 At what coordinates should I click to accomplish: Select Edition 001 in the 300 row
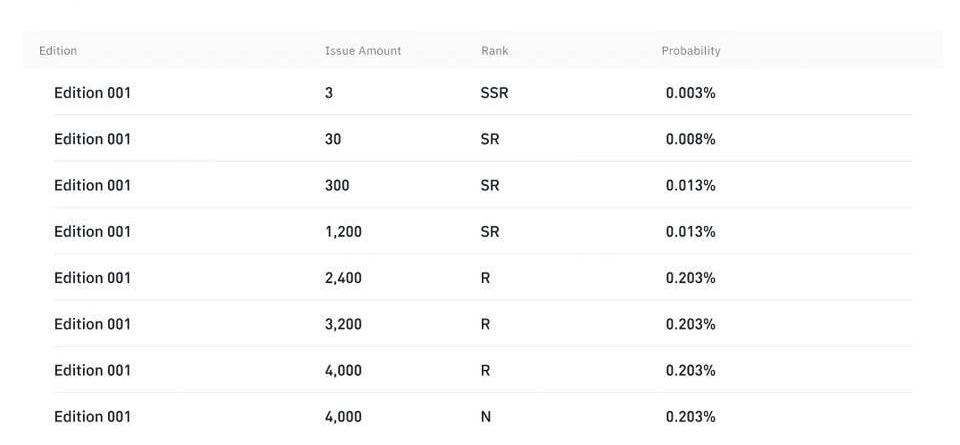pyautogui.click(x=92, y=185)
